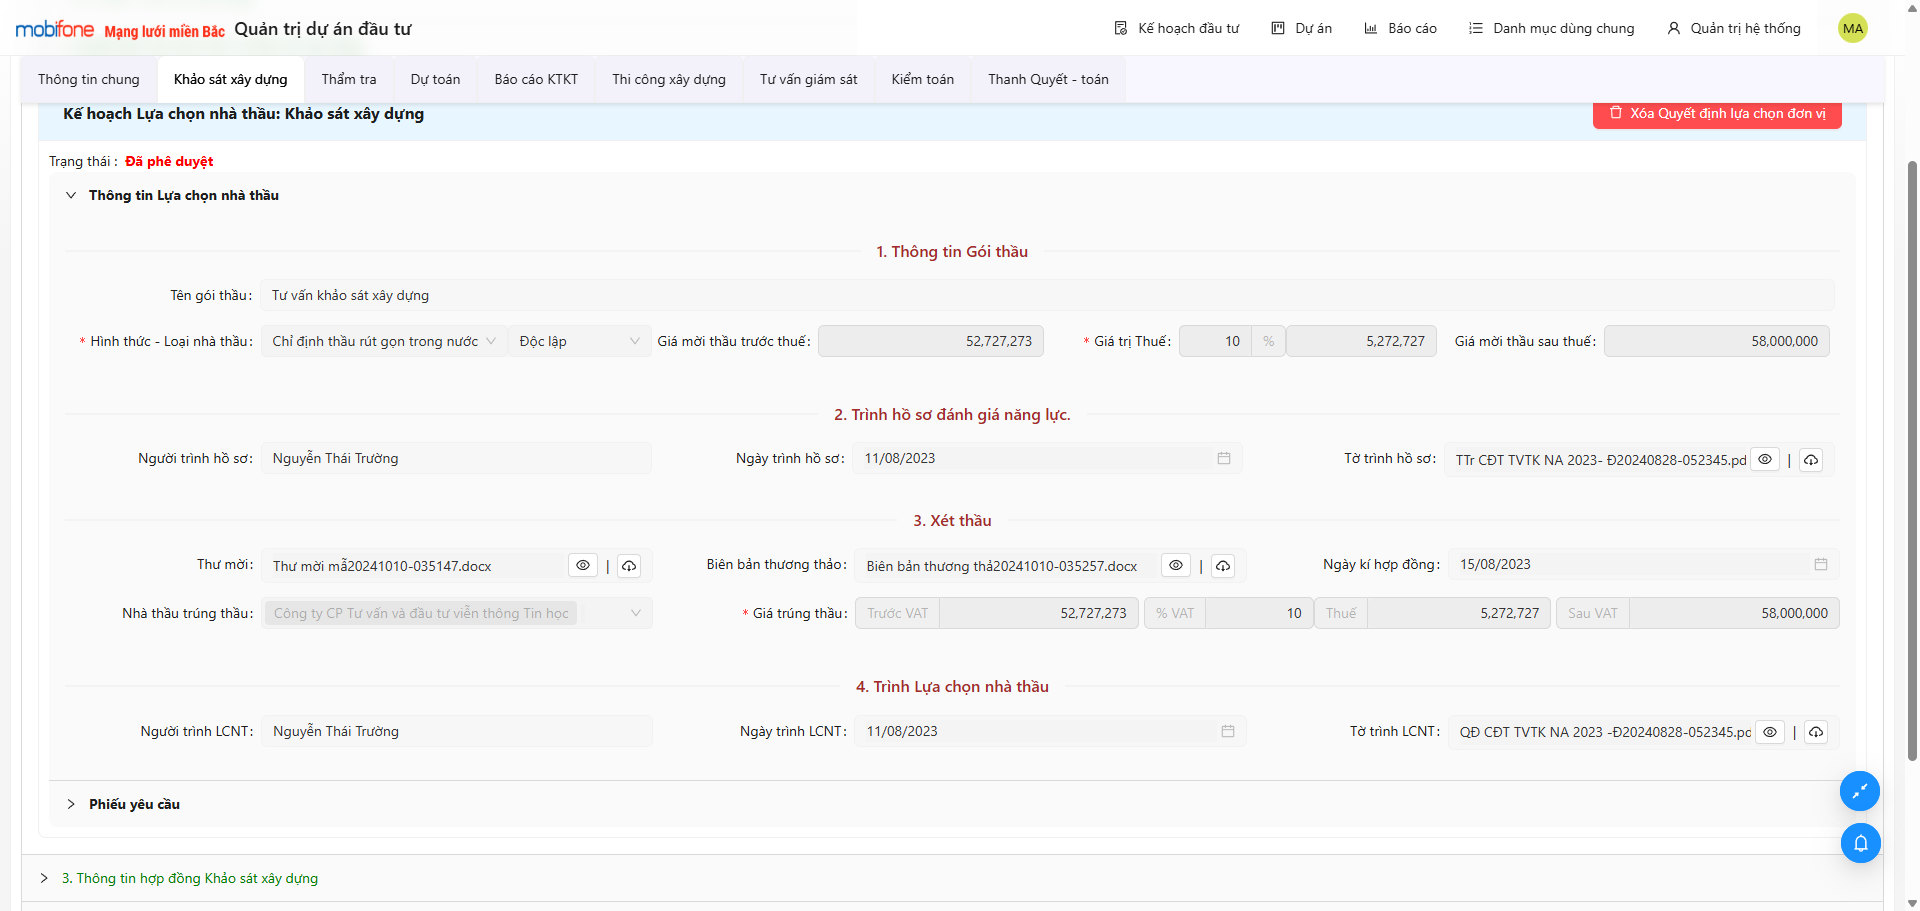Upload a new Thư mời file
The height and width of the screenshot is (911, 1920).
coord(629,566)
